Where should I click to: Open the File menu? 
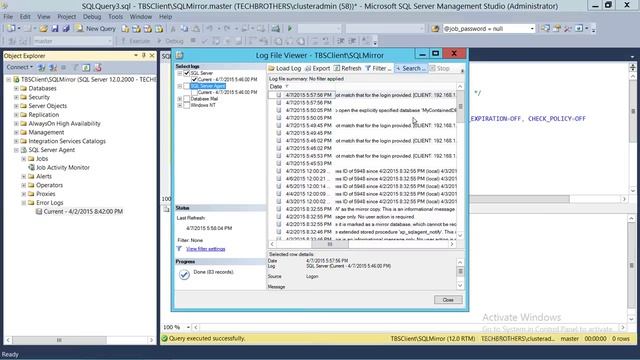8,17
